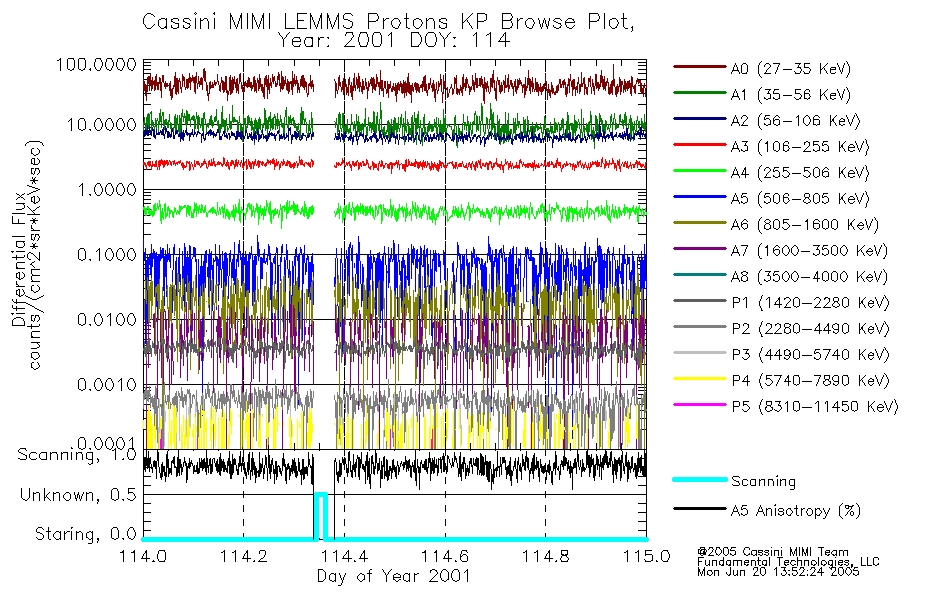Click the Unknown, 0.5 axis label
Image resolution: width=950 pixels, height=600 pixels.
click(x=78, y=496)
